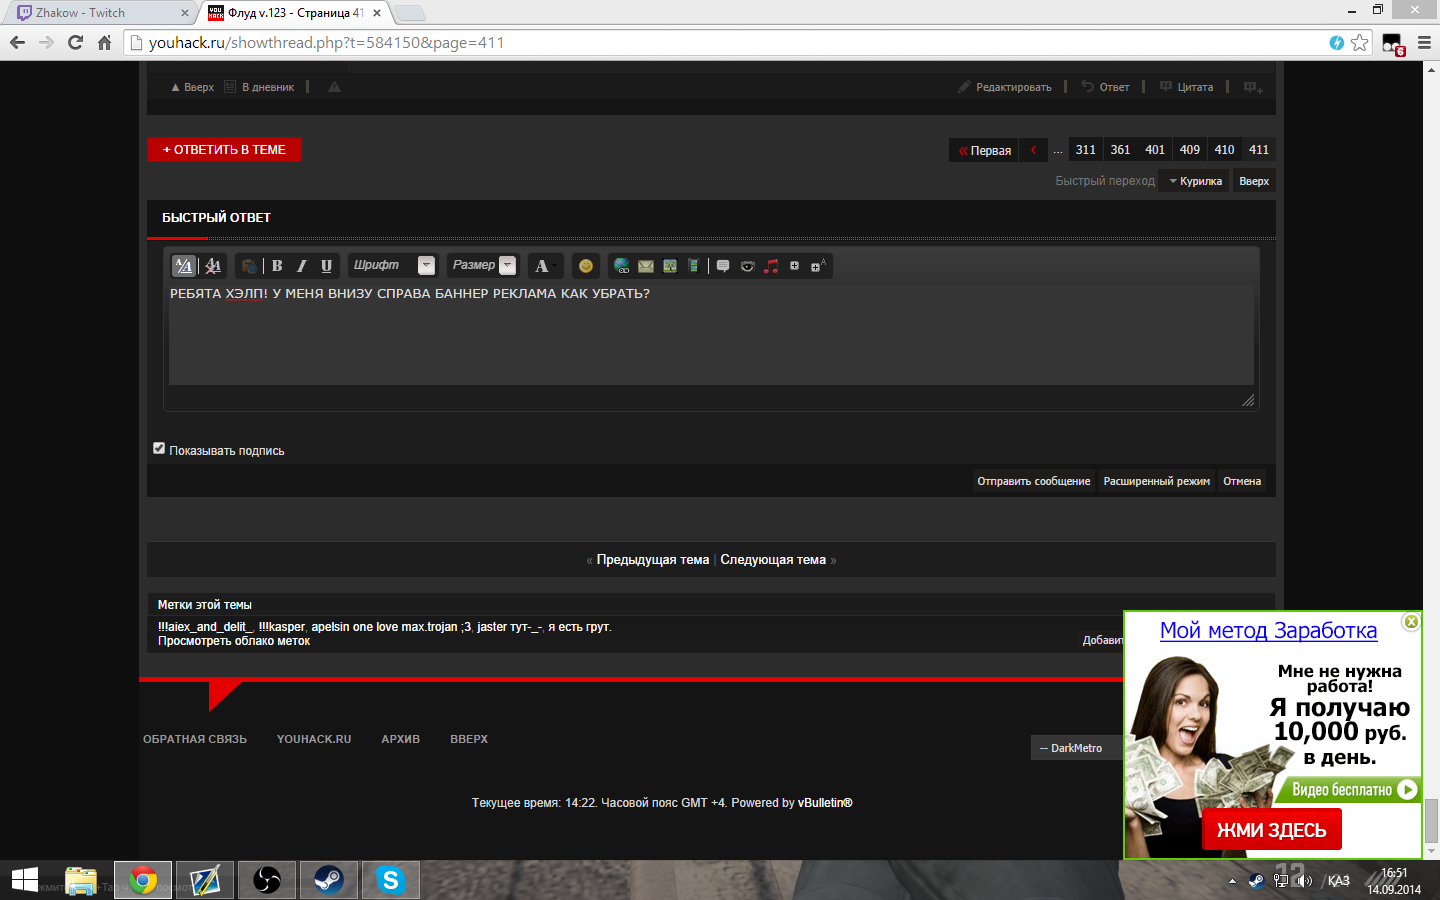Open Следующая тема next thread
This screenshot has height=900, width=1440.
point(773,560)
